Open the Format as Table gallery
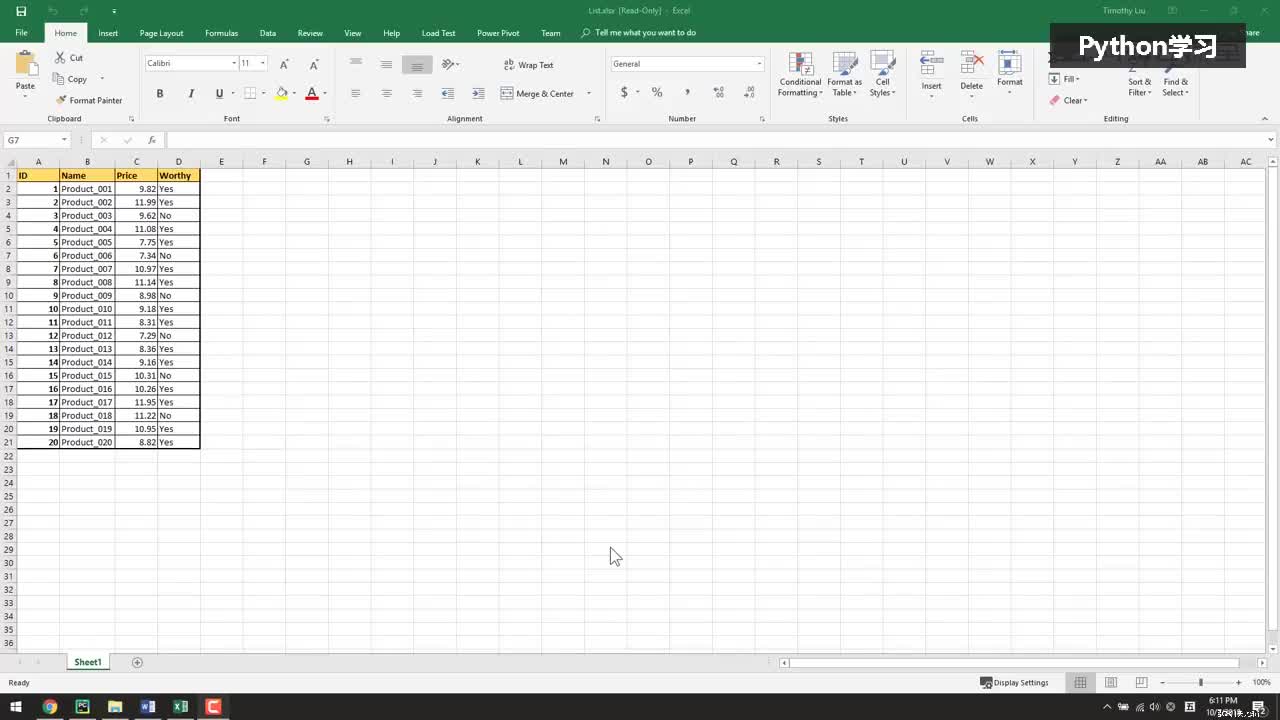The width and height of the screenshot is (1280, 720). (x=845, y=74)
